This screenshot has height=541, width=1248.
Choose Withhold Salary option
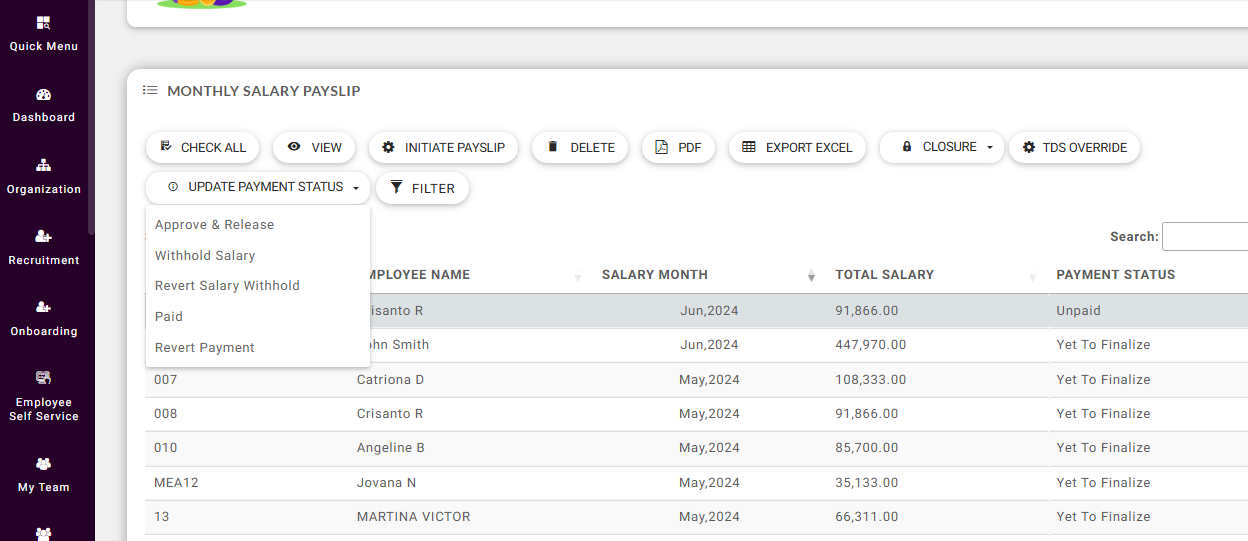click(205, 256)
